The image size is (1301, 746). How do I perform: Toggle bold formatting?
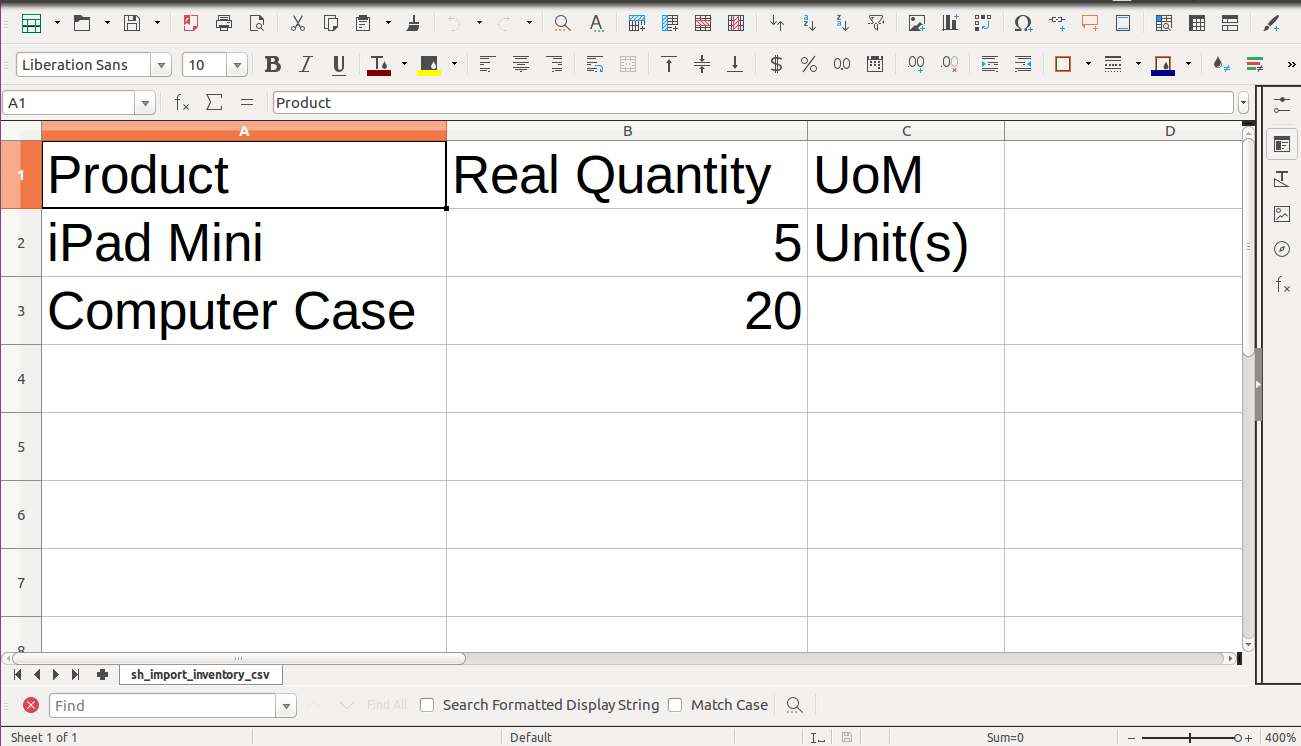273,65
